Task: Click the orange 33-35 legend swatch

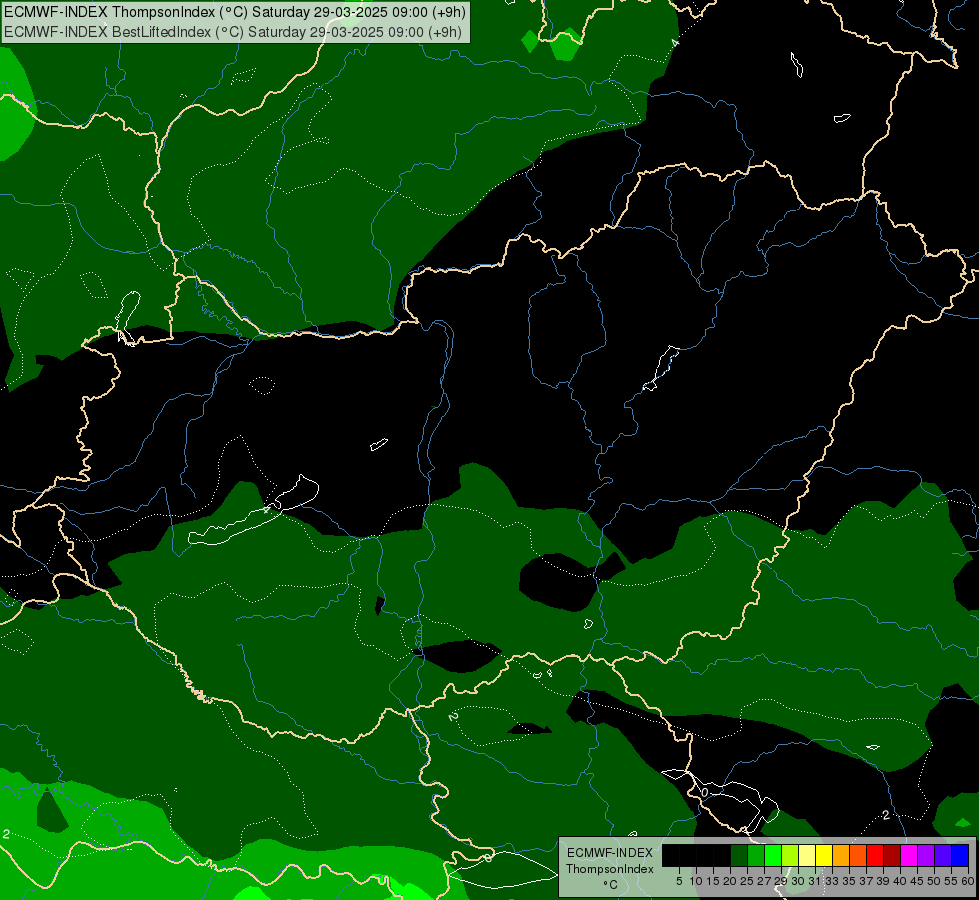Action: [841, 855]
